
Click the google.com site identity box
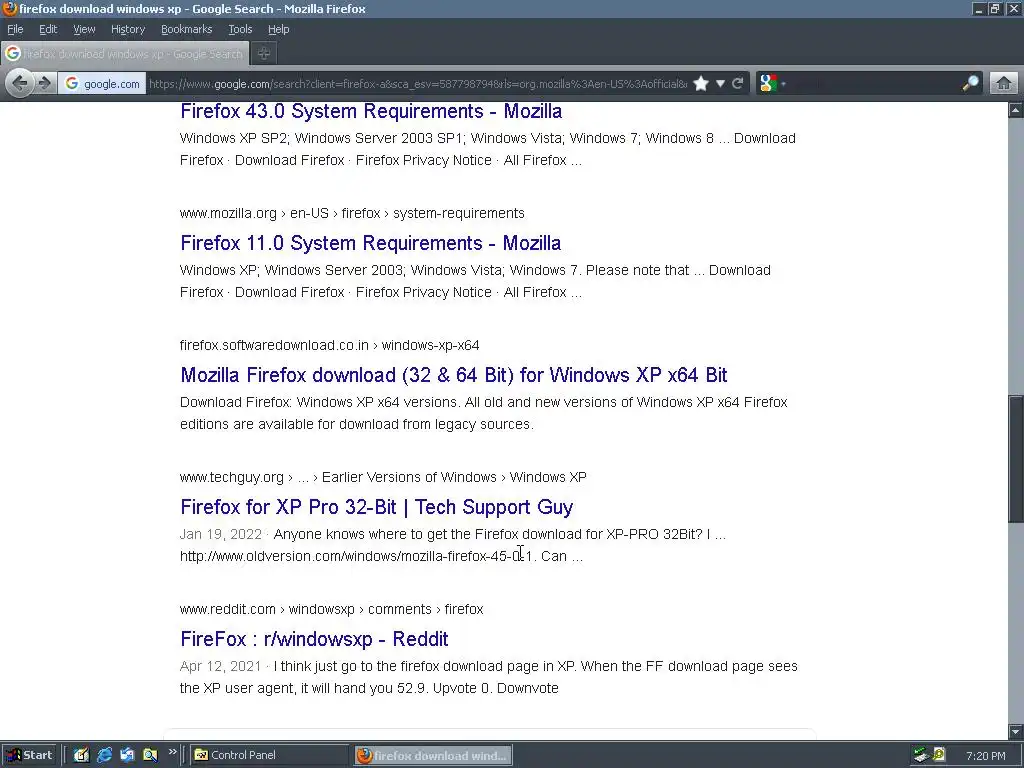pos(103,84)
